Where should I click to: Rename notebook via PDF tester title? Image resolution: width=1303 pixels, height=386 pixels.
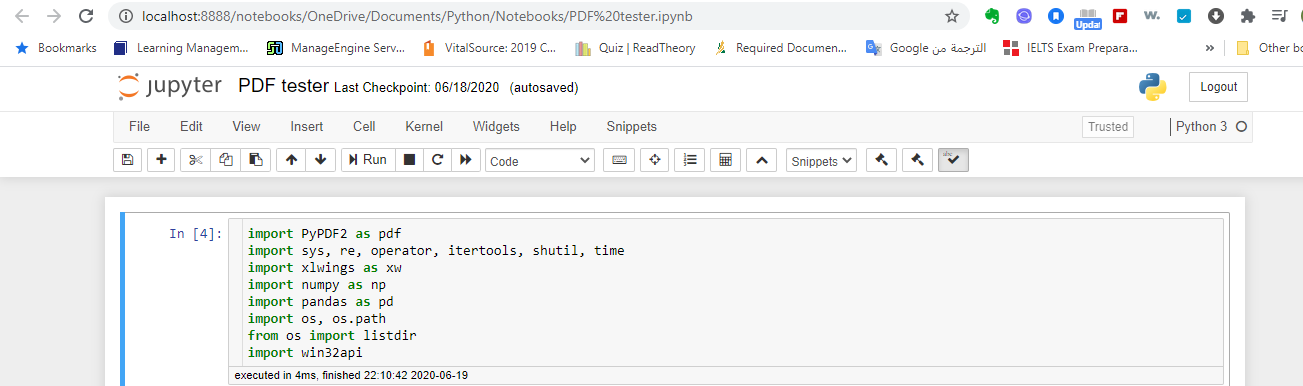[283, 86]
